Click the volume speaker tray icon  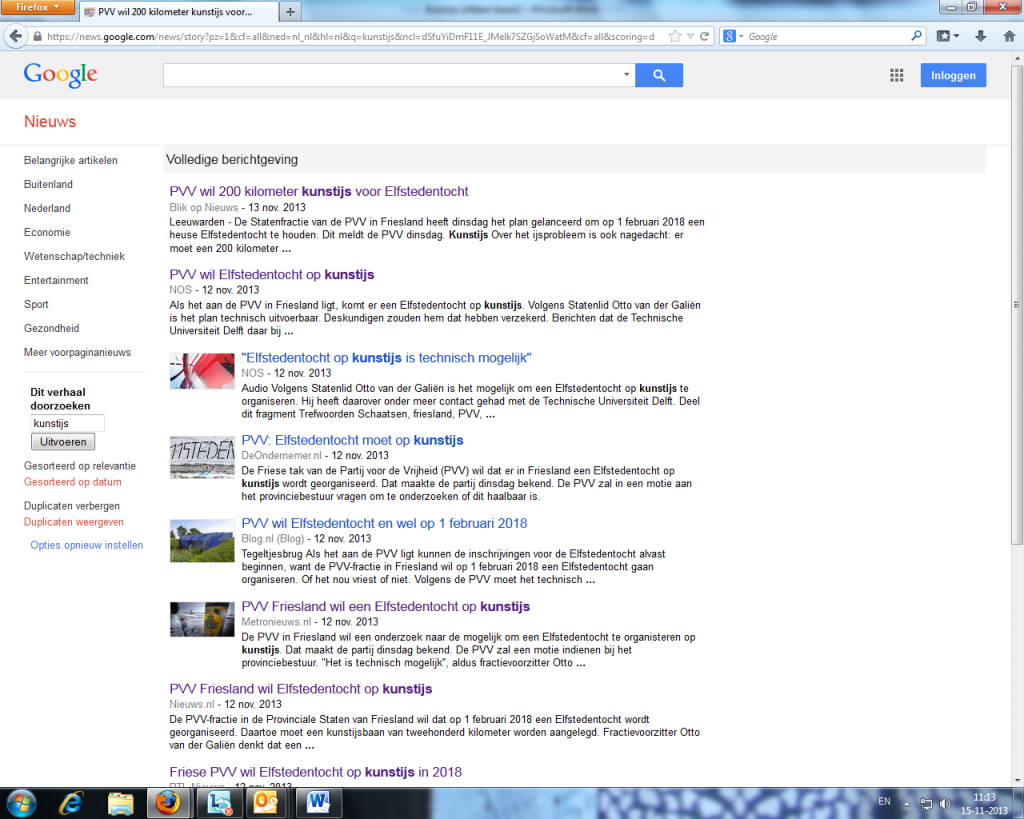click(945, 804)
